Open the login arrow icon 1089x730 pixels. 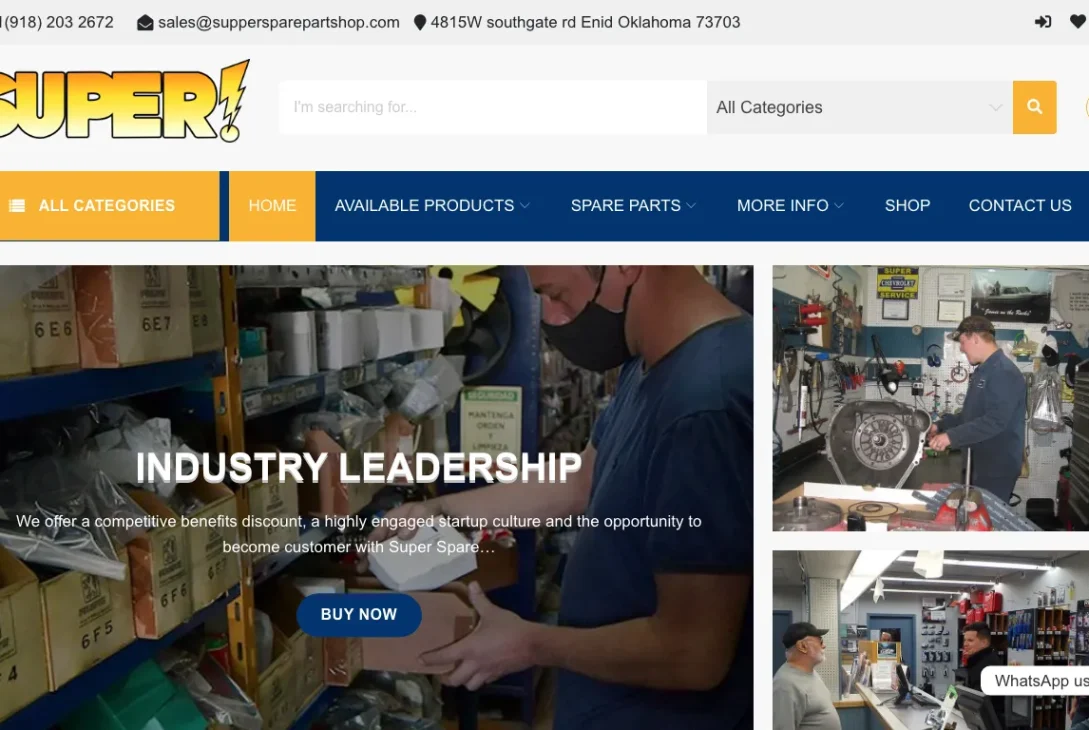[x=1042, y=22]
